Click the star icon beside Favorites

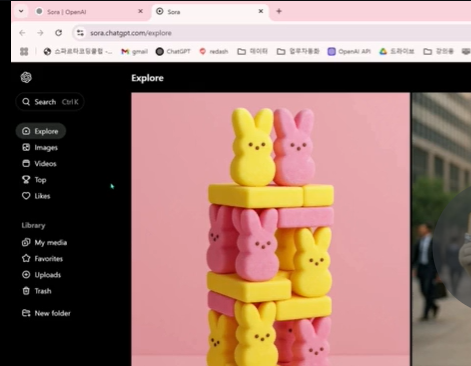[x=26, y=258]
